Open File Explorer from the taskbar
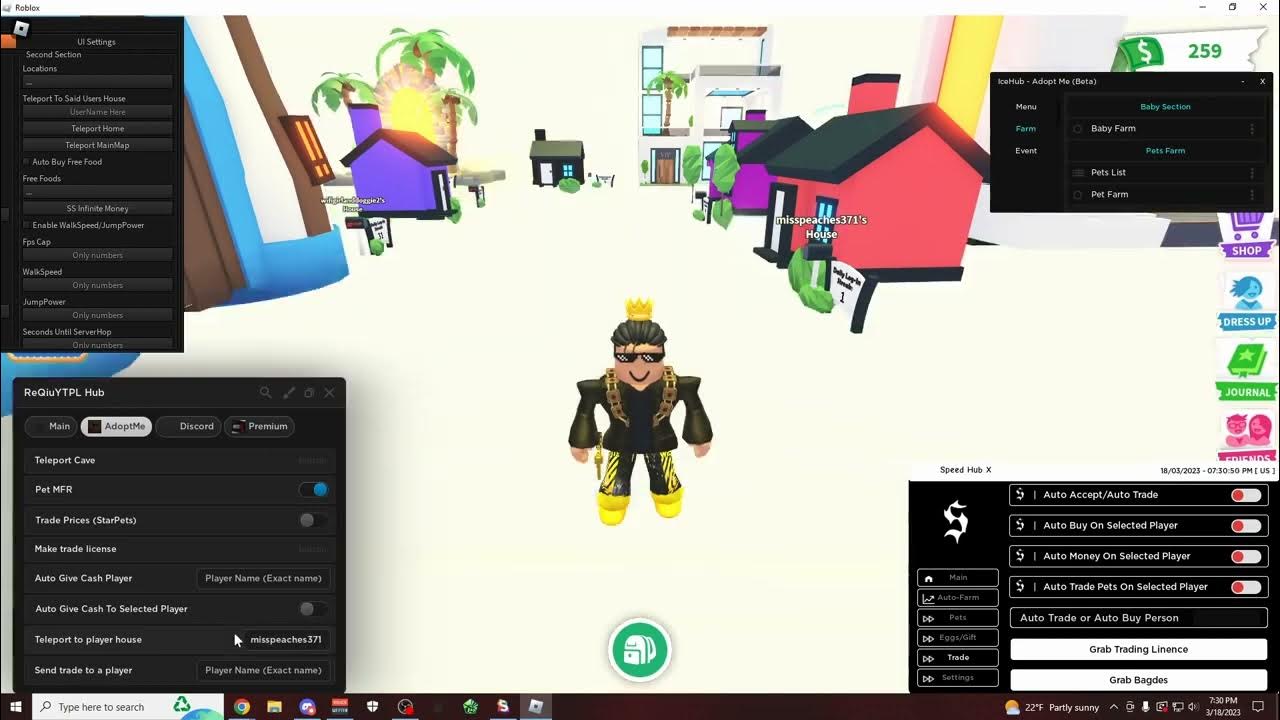The image size is (1280, 720). (x=274, y=707)
